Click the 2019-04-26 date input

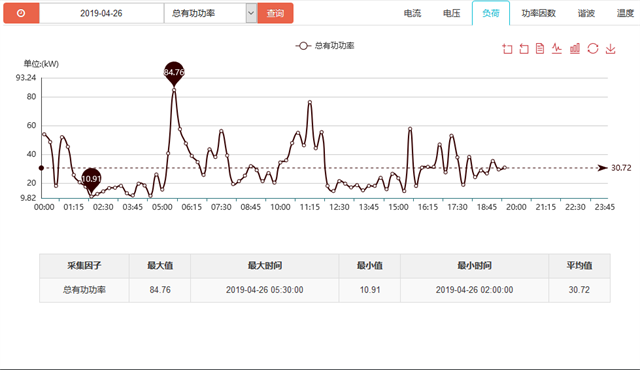tap(101, 13)
